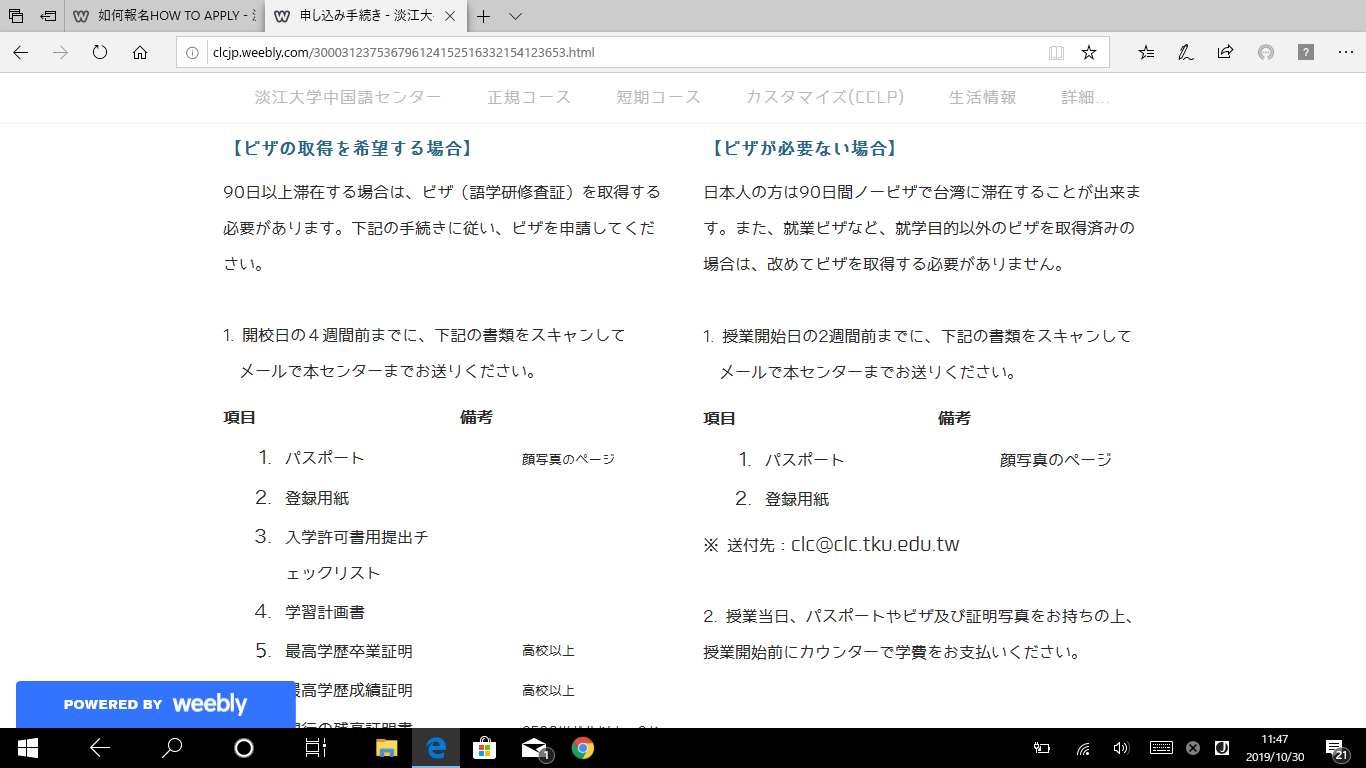Open a new tab with plus icon
The height and width of the screenshot is (768, 1366).
tap(484, 16)
